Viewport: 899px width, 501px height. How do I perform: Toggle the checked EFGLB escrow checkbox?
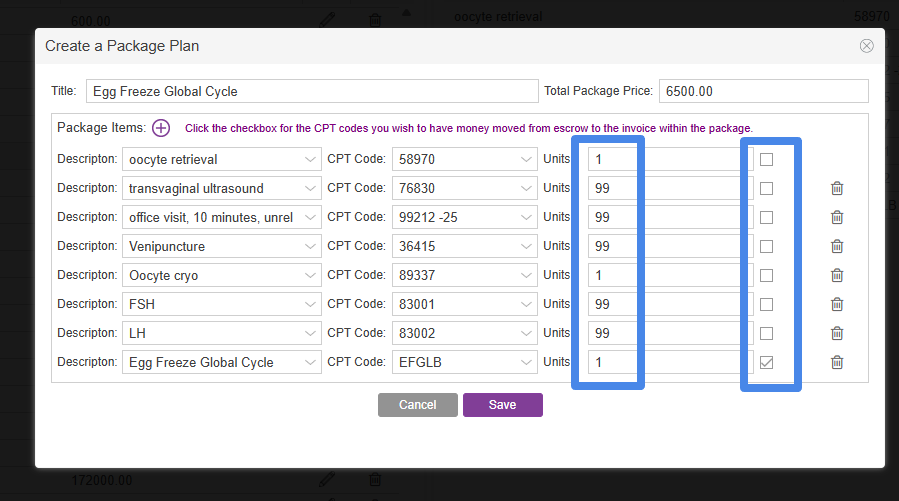767,362
